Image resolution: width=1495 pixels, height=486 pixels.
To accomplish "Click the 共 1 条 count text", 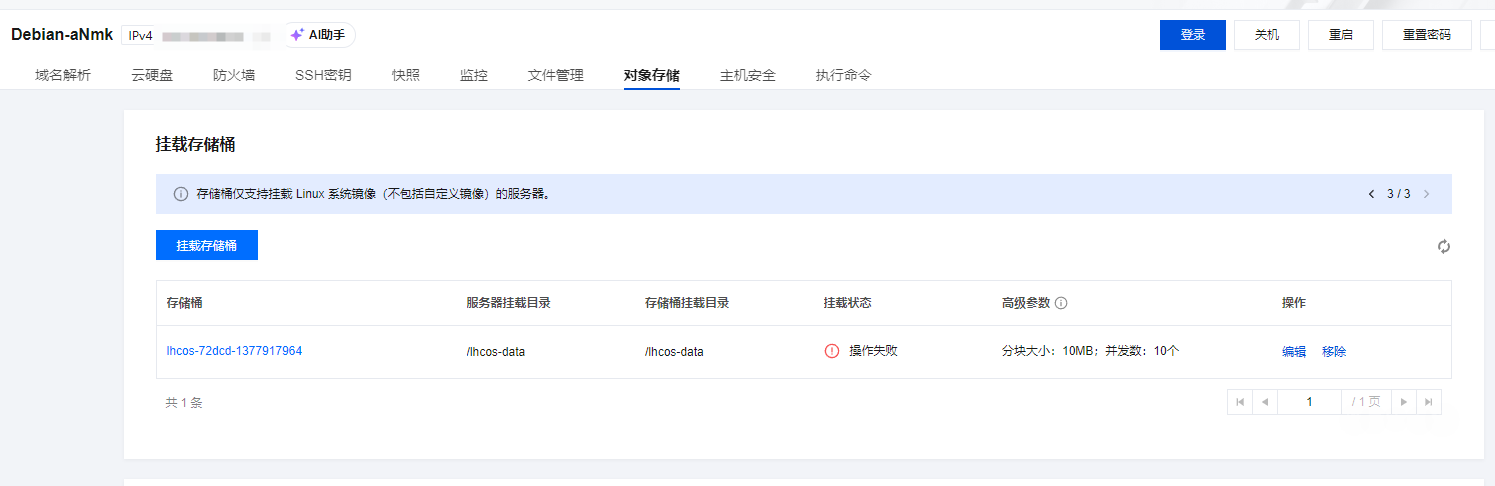I will click(184, 403).
